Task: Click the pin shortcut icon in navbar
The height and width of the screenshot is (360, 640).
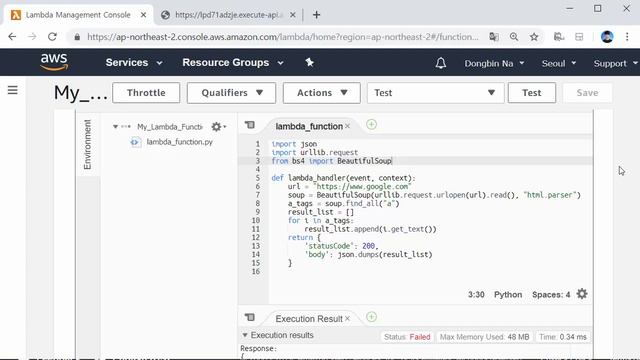Action: (309, 62)
